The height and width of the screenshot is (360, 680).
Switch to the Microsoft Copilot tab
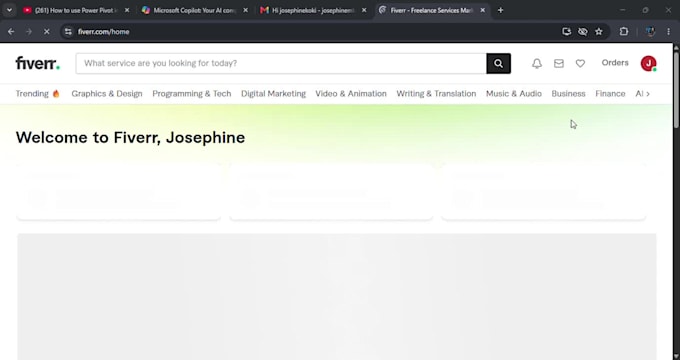point(194,10)
